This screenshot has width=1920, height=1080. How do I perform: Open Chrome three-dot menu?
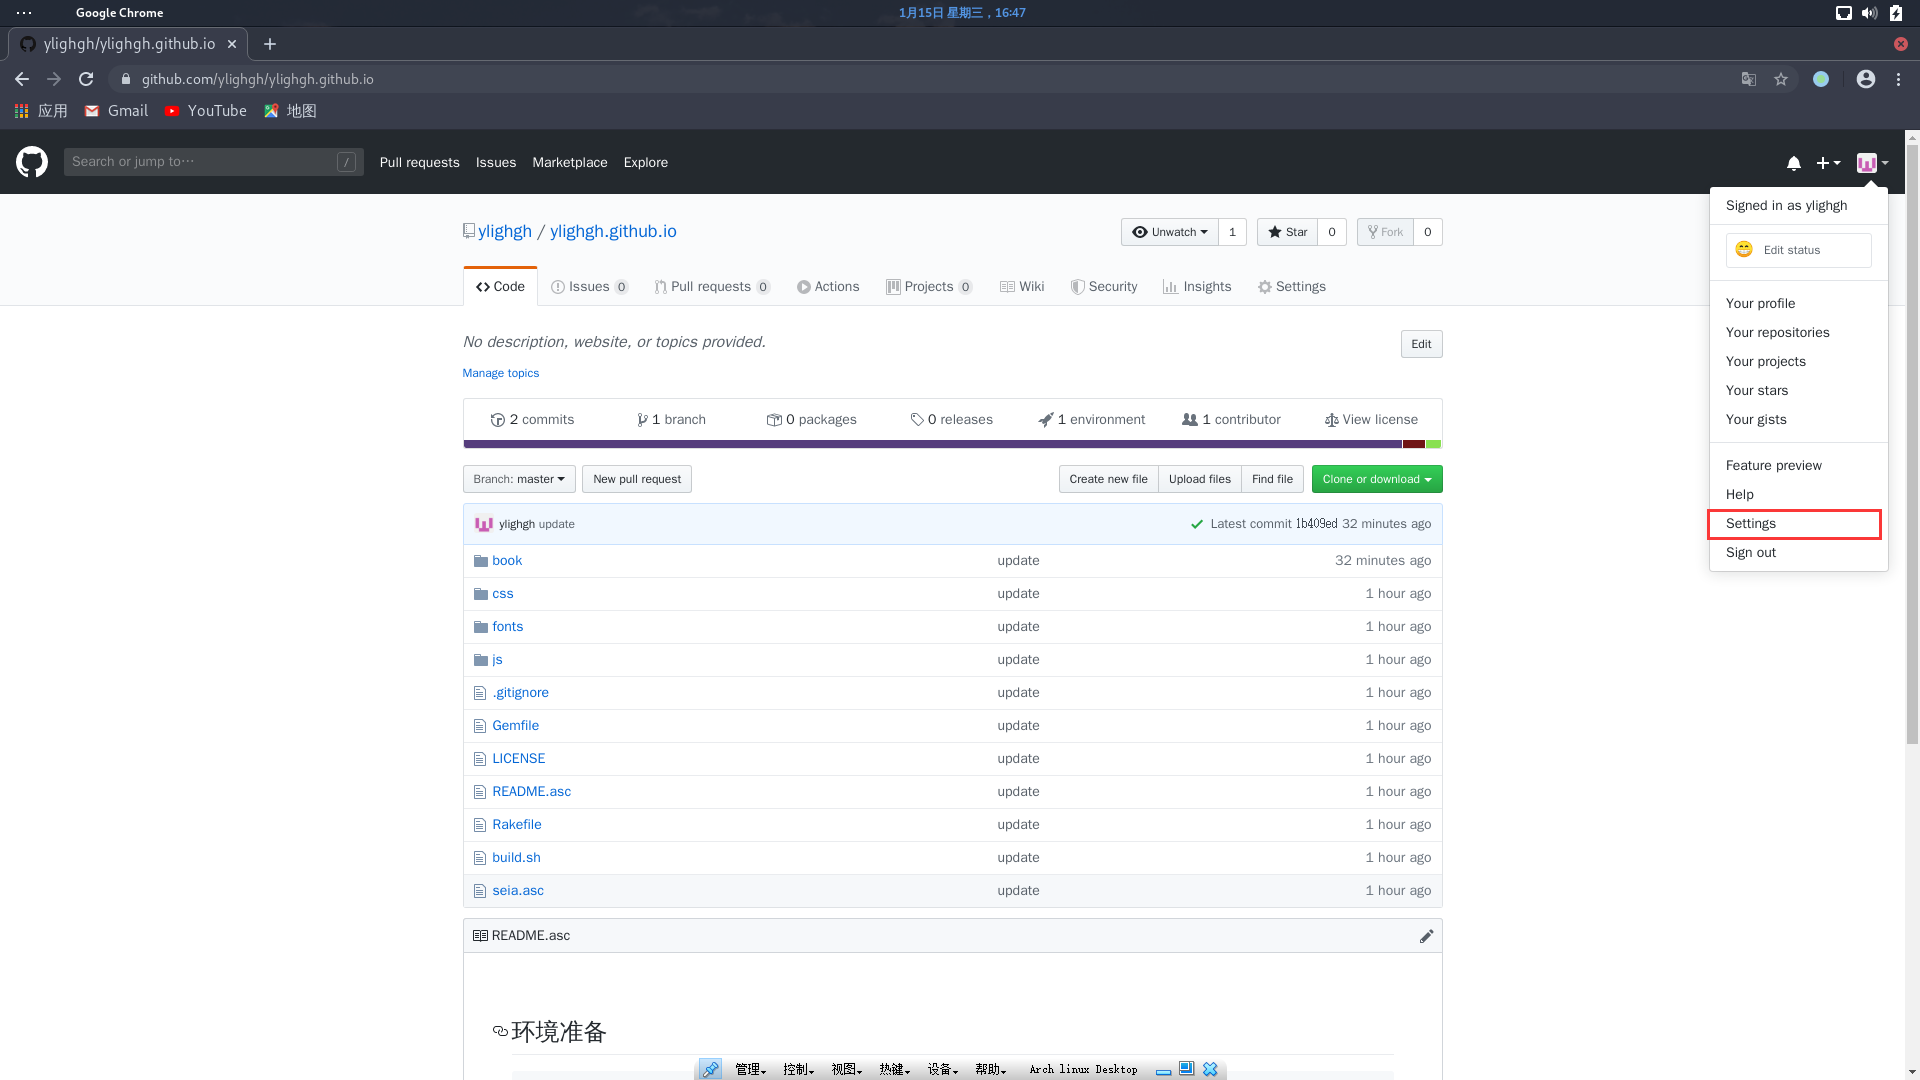coord(1898,79)
